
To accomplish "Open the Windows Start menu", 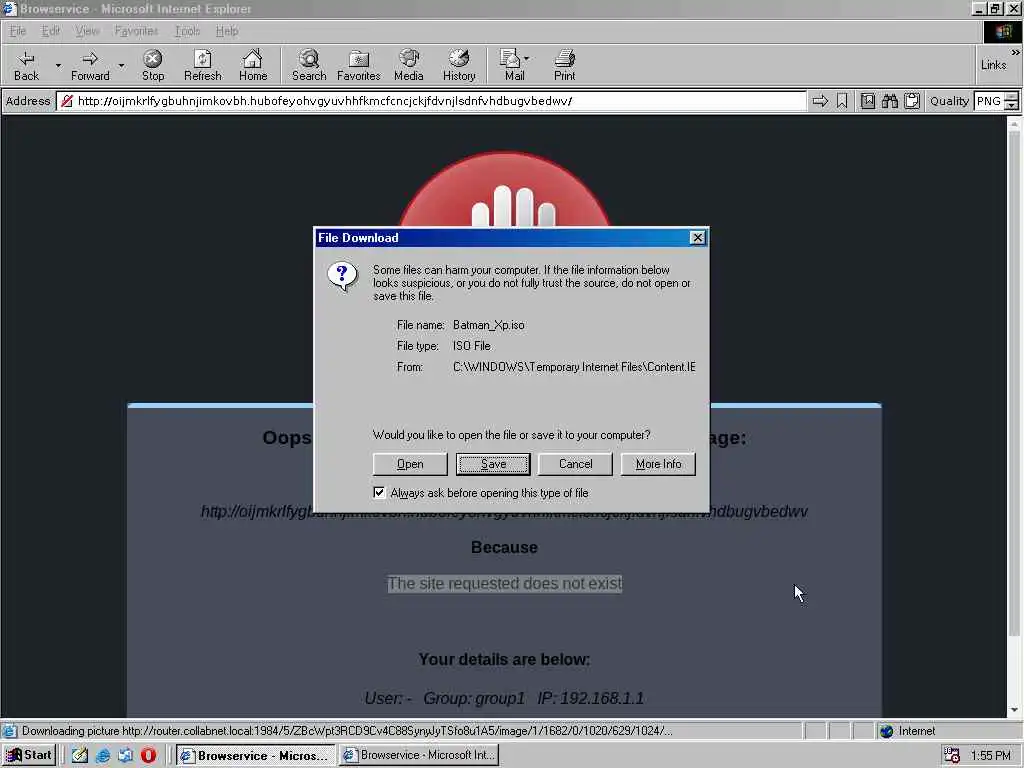I will click(29, 756).
